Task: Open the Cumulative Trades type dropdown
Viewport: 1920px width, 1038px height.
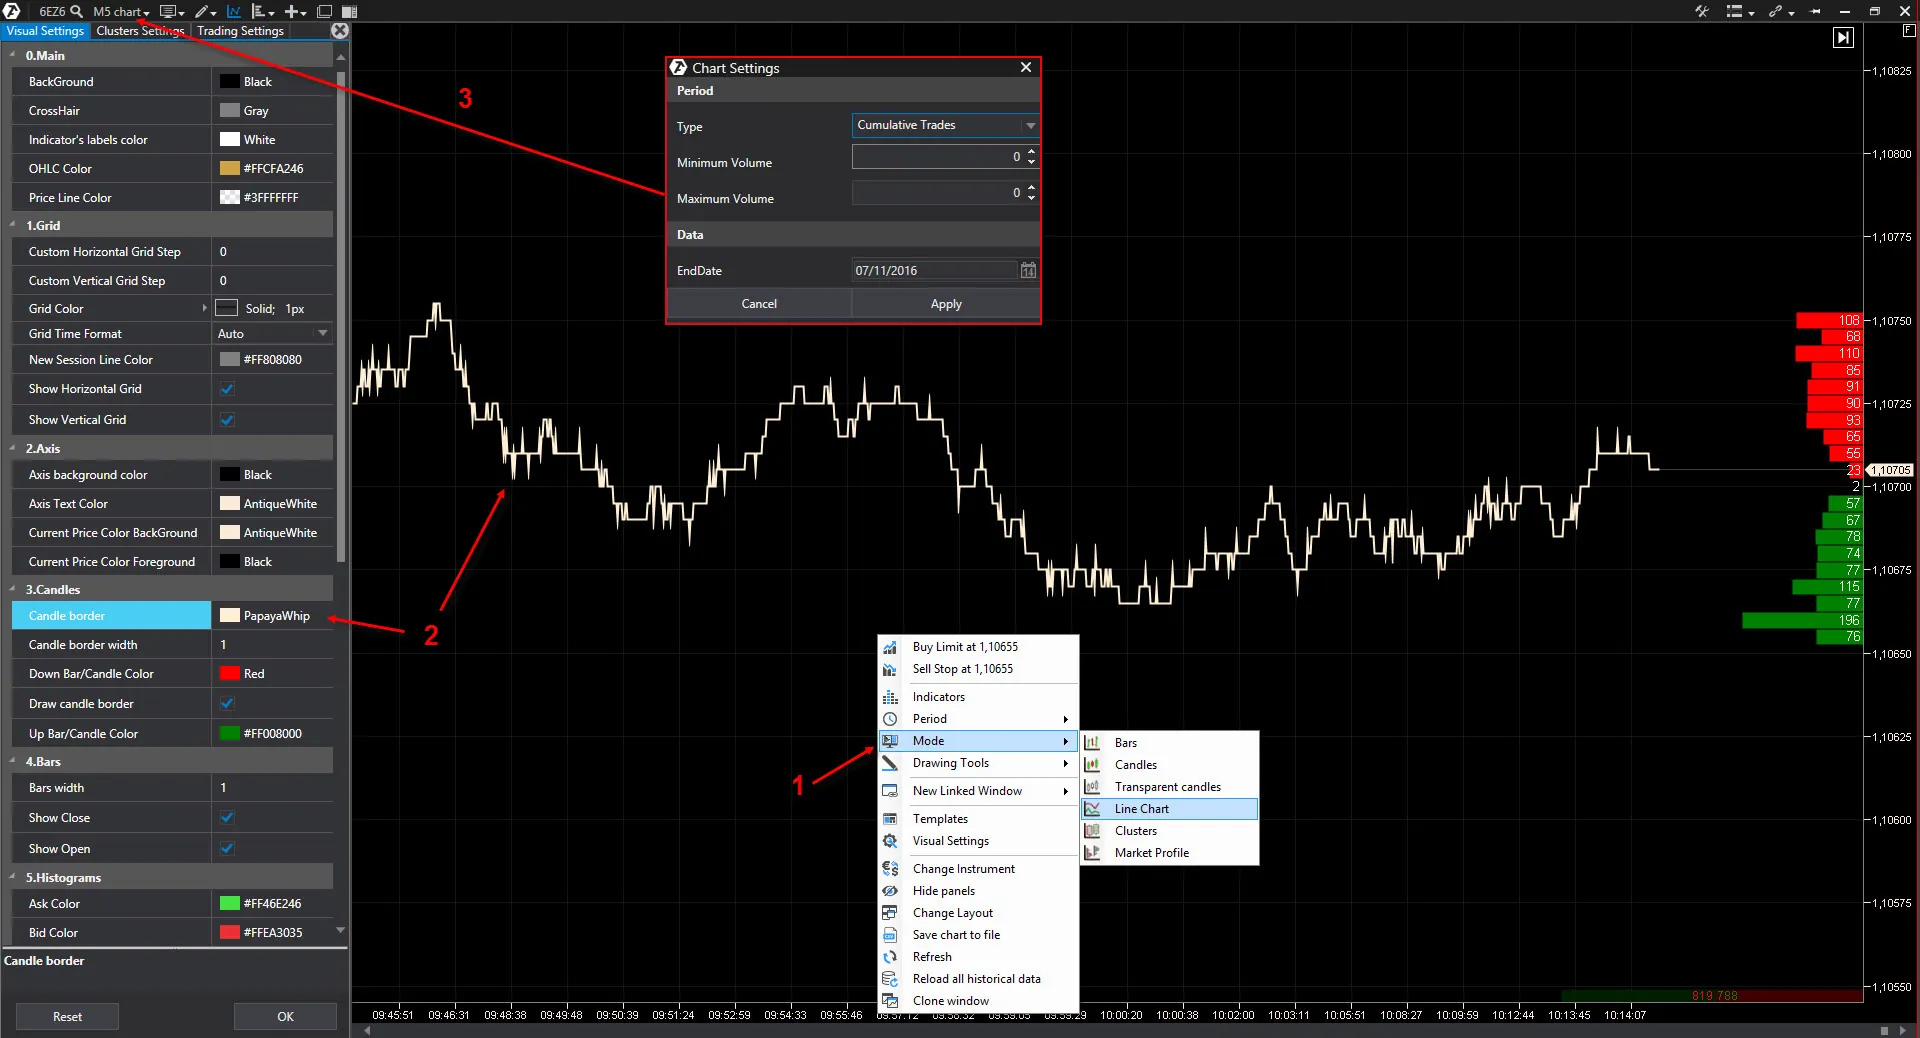Action: [x=945, y=125]
